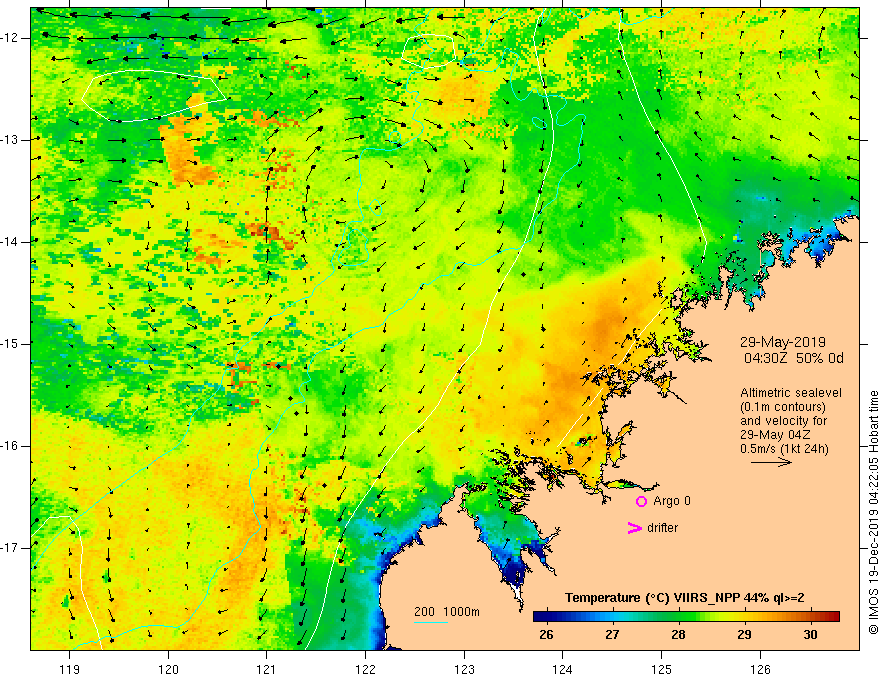Click the 'drifter' legend label
880x680 pixels.
pyautogui.click(x=662, y=528)
